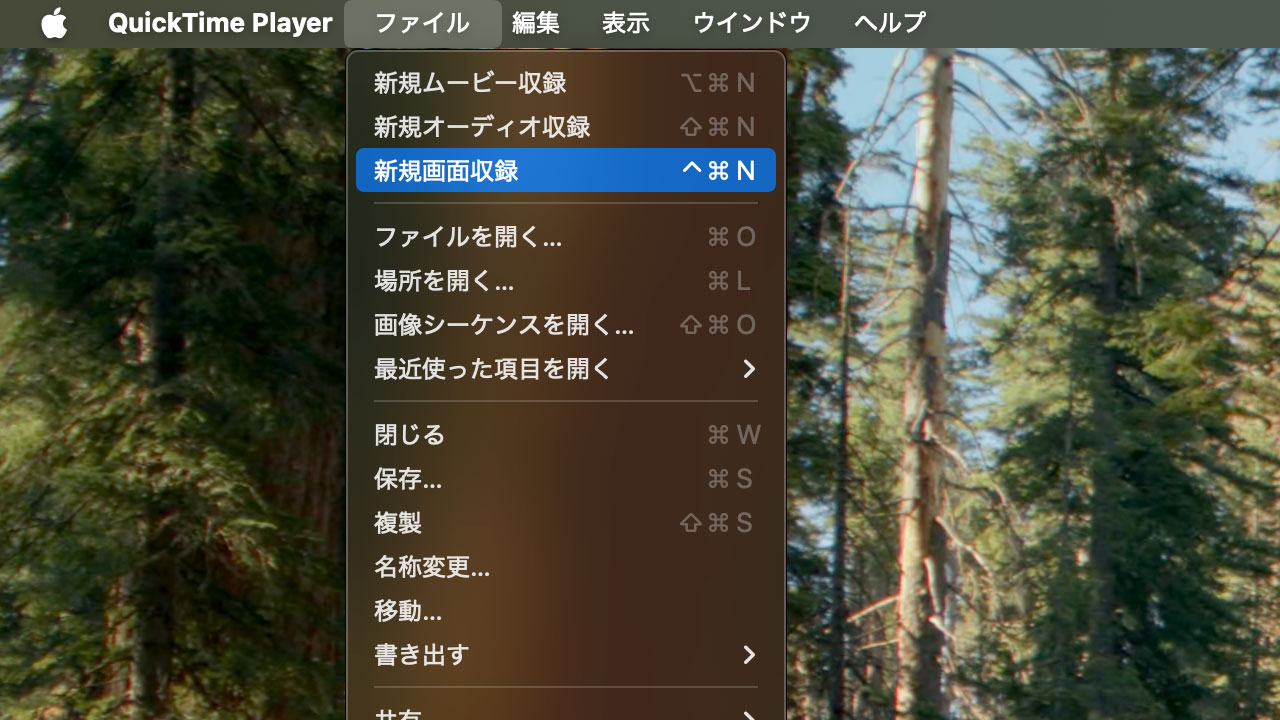Choose 複製 menu item

tap(566, 523)
